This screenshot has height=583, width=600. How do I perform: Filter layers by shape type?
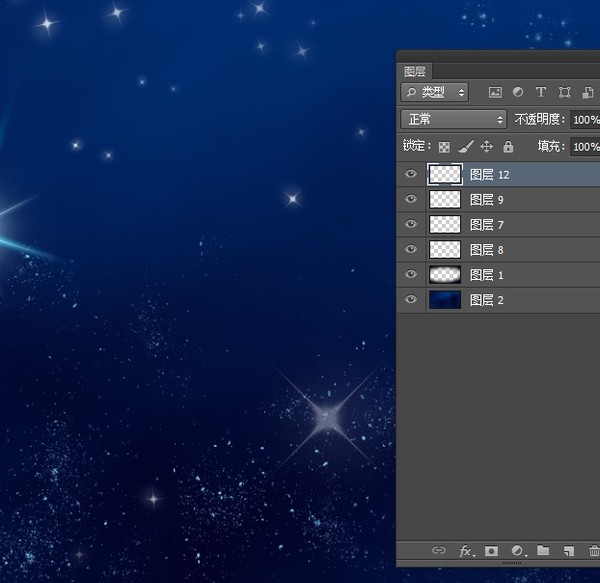[564, 92]
